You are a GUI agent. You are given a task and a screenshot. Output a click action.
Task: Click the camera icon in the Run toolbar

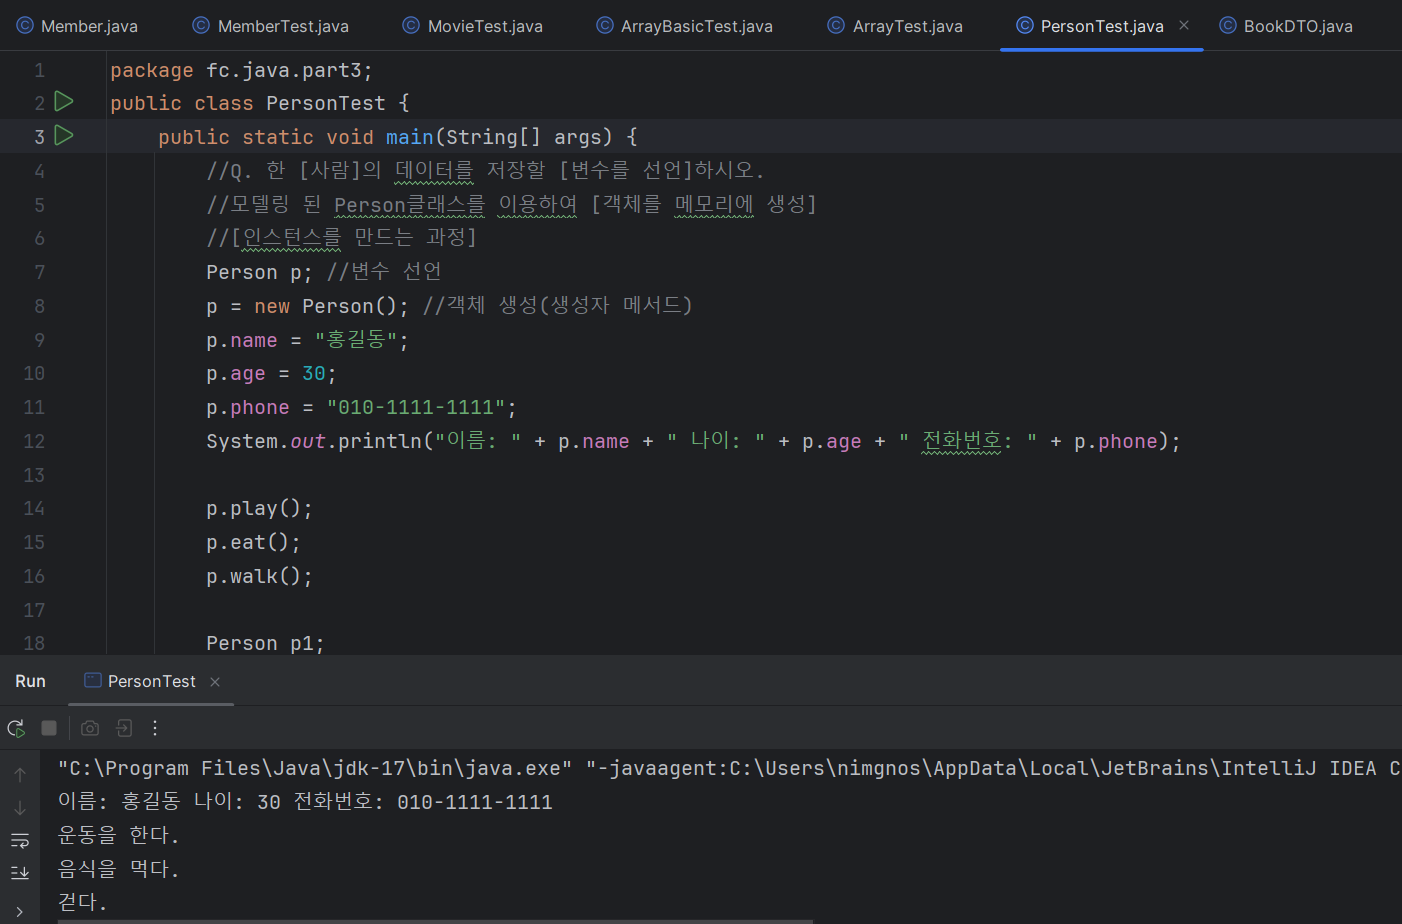coord(90,728)
